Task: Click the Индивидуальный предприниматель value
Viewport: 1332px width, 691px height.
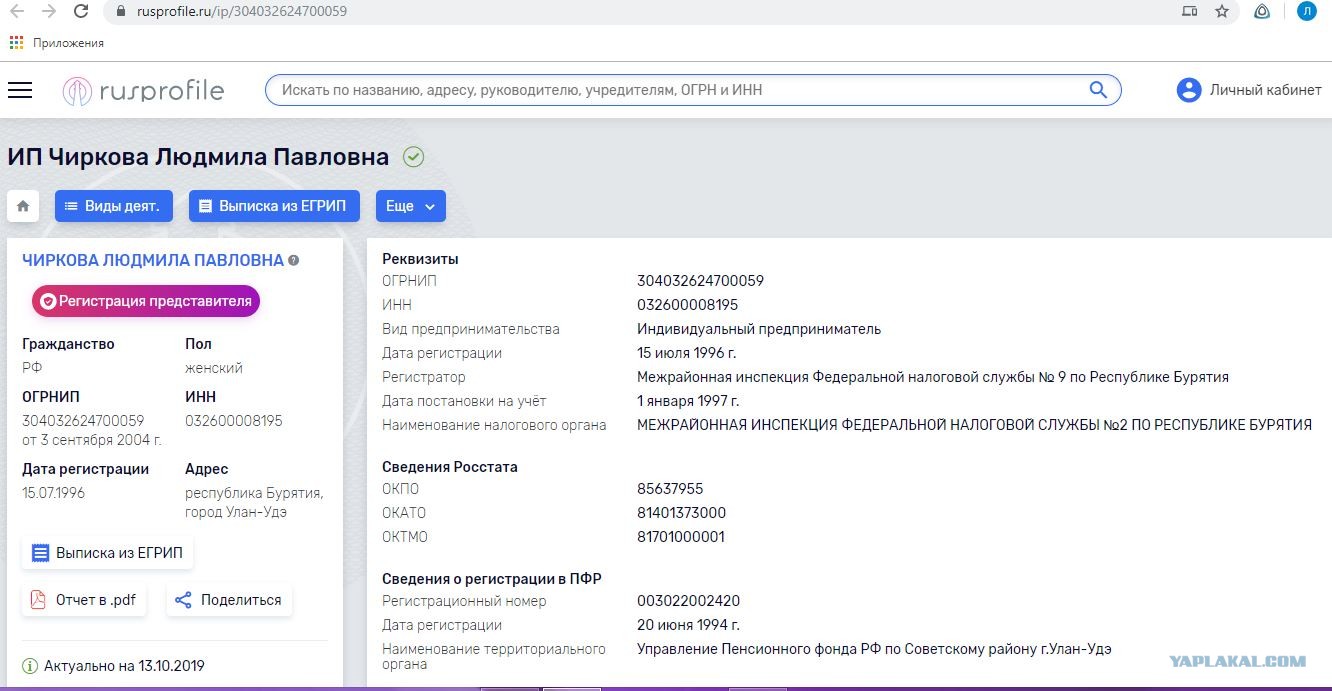Action: (x=759, y=329)
